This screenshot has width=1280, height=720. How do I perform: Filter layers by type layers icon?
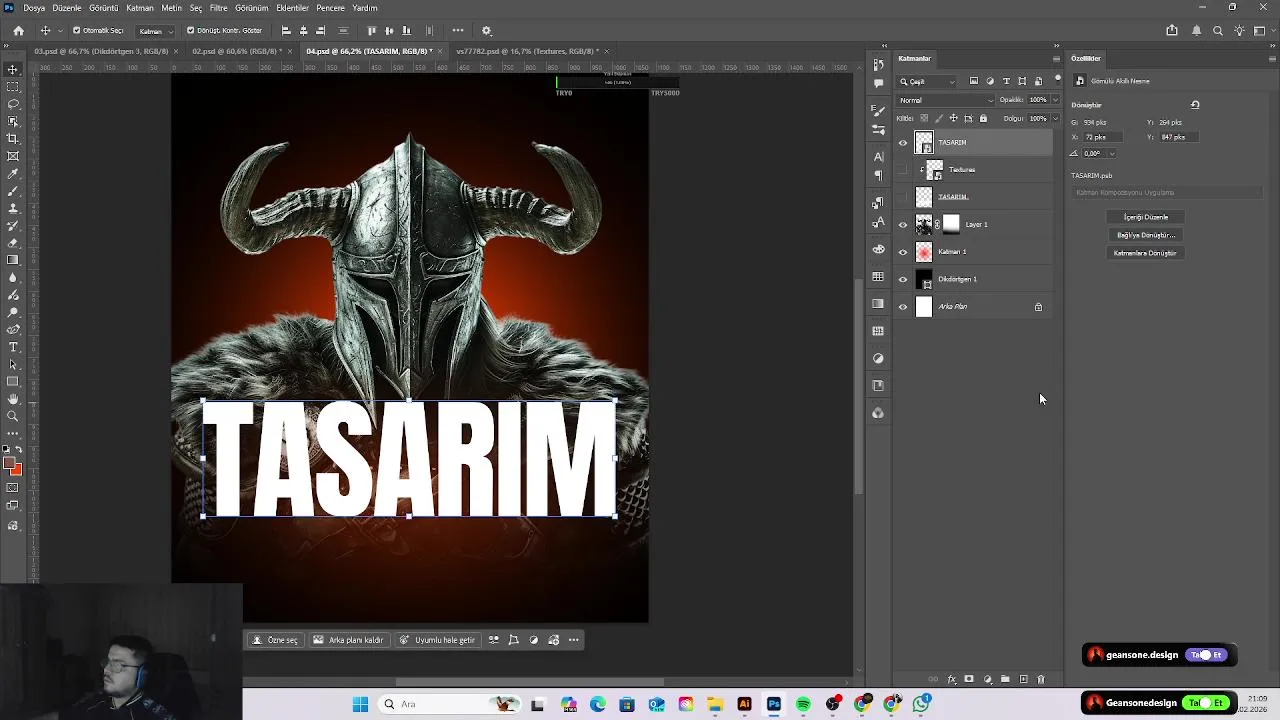pyautogui.click(x=1006, y=81)
